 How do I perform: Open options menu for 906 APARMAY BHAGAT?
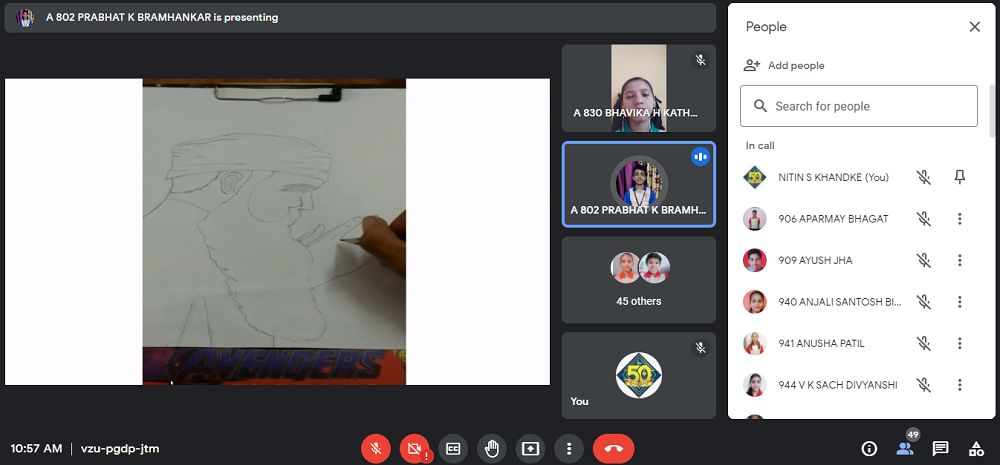point(959,219)
